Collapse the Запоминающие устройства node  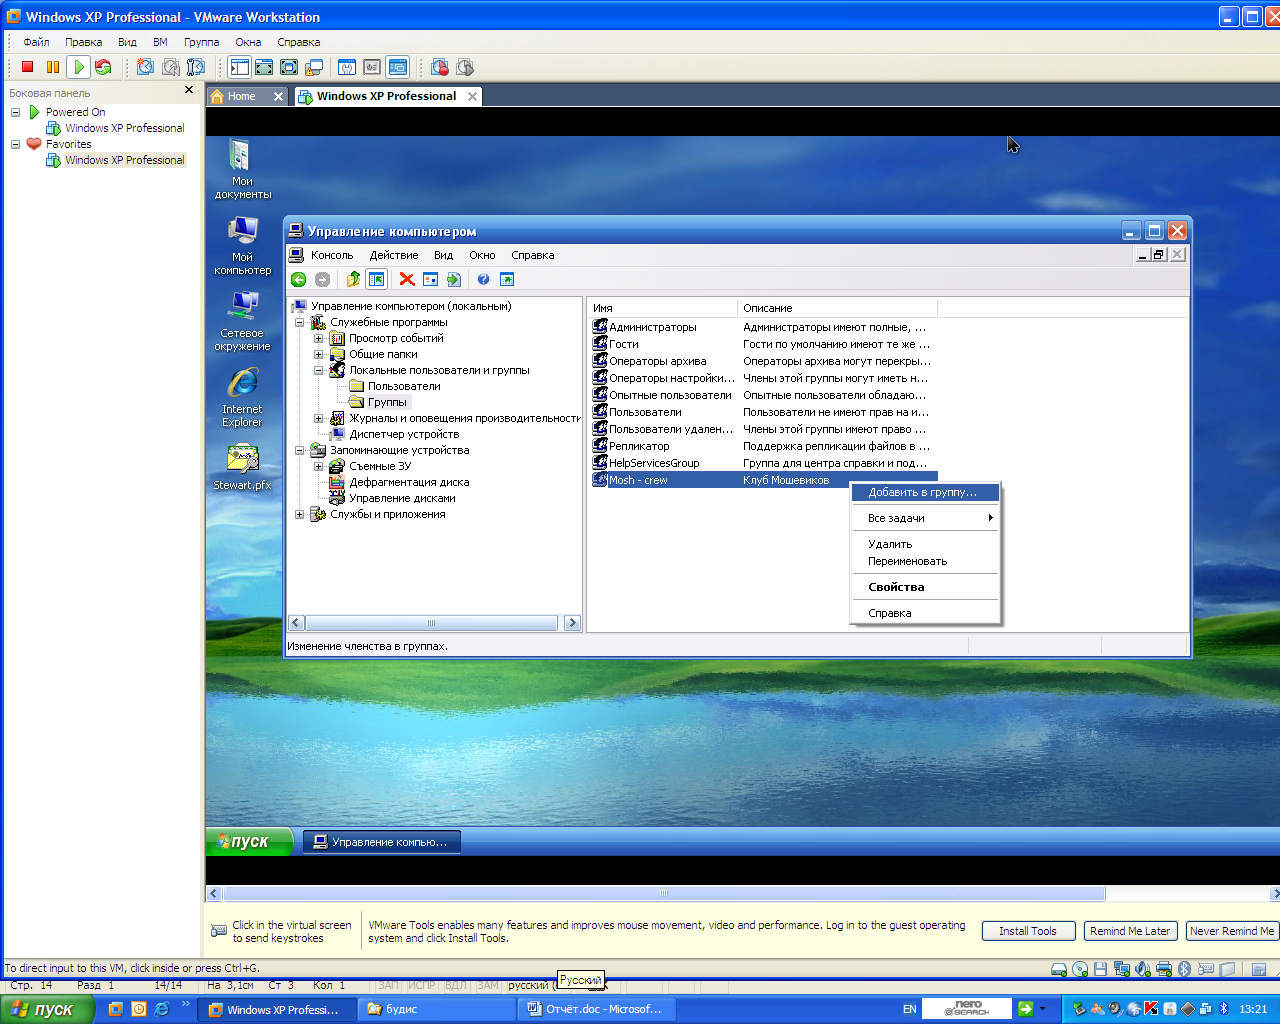[299, 450]
